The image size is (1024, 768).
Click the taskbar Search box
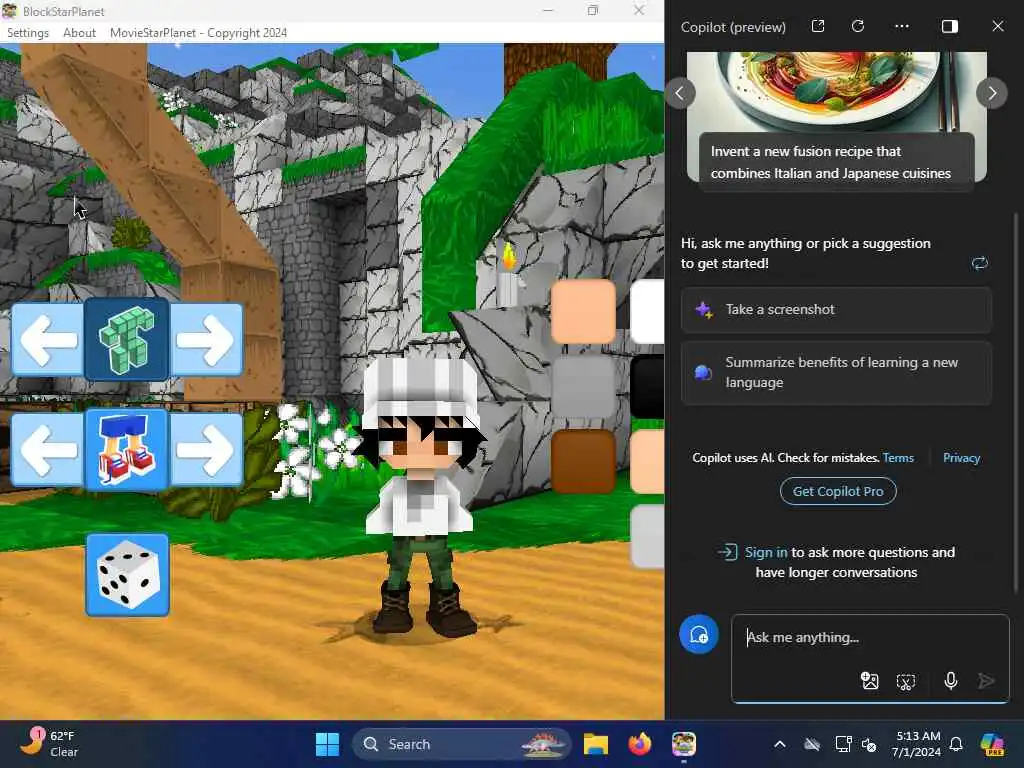pyautogui.click(x=462, y=744)
